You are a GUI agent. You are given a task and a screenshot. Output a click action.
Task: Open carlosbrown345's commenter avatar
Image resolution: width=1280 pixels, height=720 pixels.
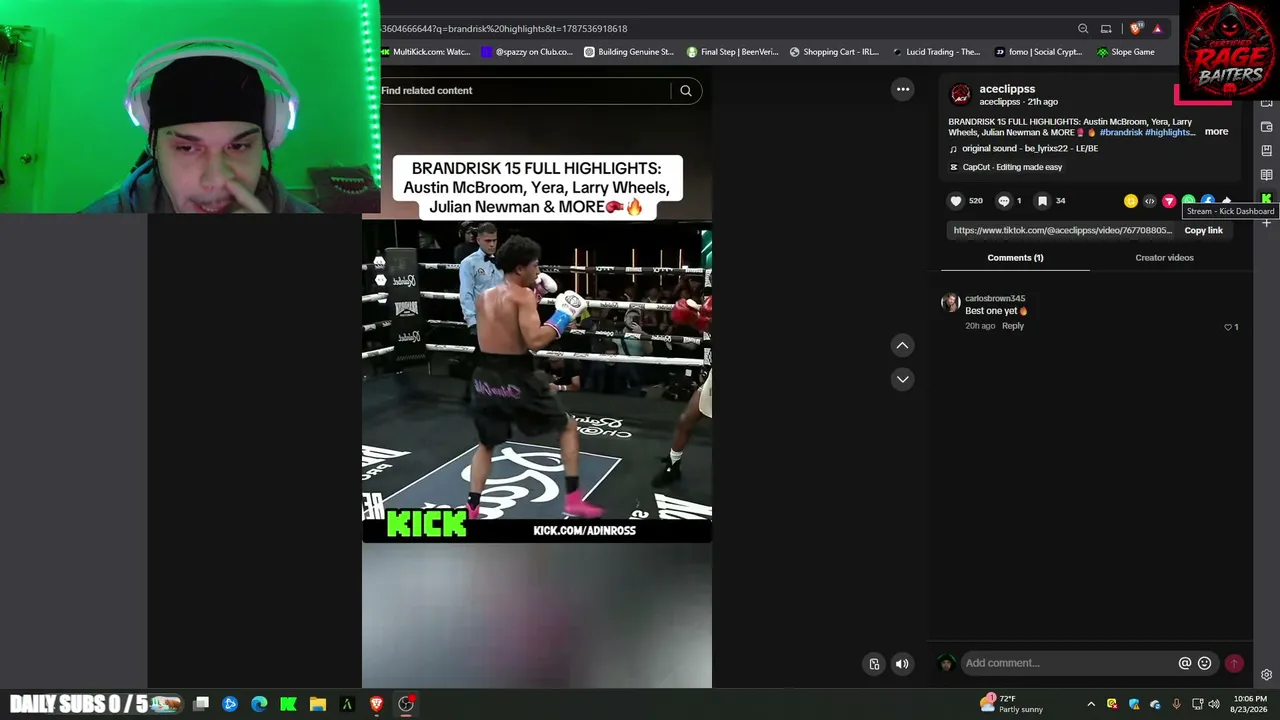(x=950, y=302)
